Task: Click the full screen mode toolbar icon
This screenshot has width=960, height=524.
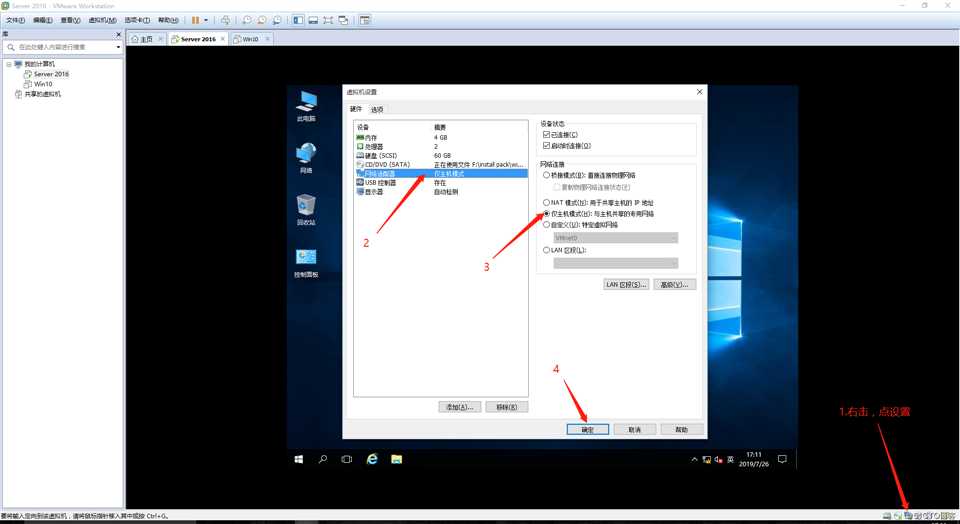Action: click(328, 20)
